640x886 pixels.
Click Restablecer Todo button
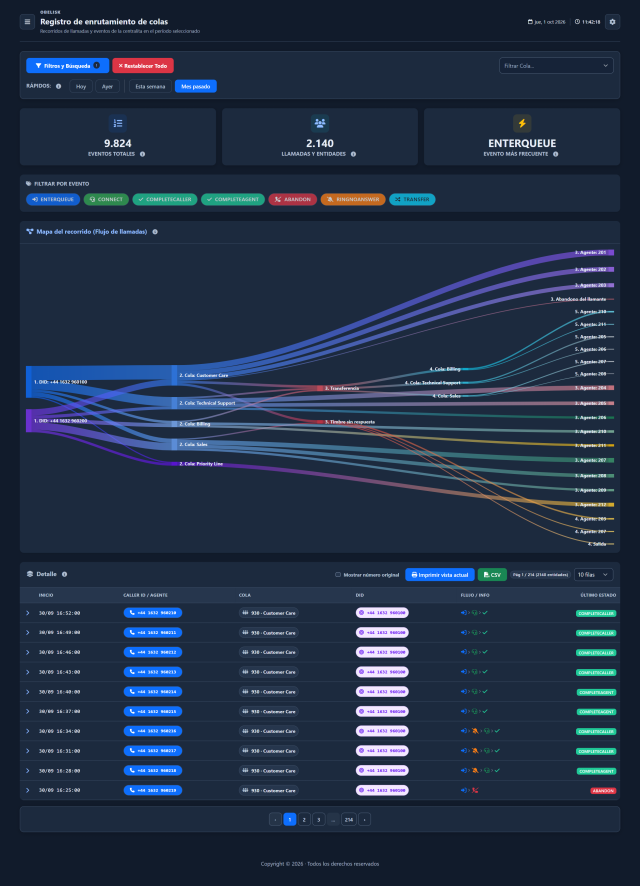click(x=143, y=66)
